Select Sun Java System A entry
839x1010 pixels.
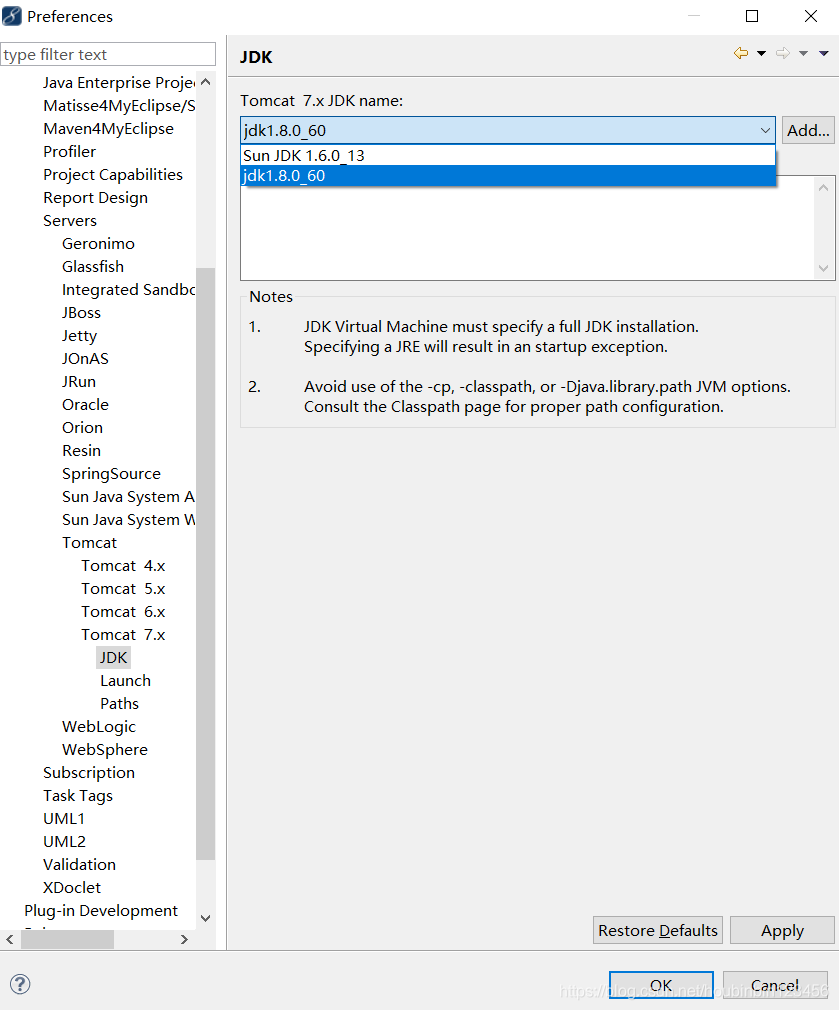tap(127, 497)
